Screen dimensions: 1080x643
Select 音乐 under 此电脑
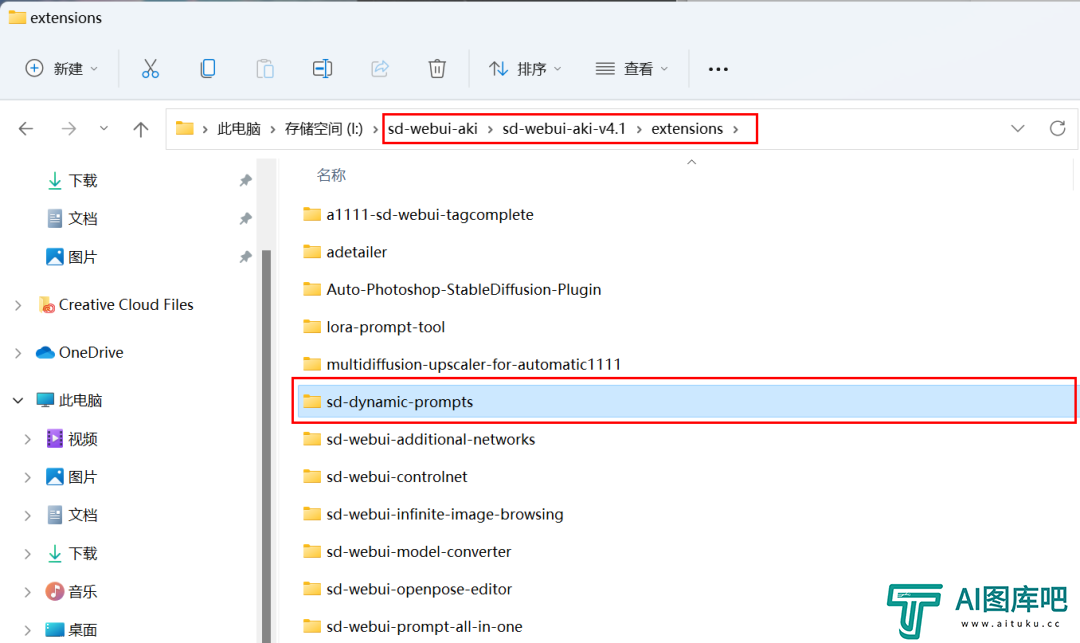pos(83,591)
